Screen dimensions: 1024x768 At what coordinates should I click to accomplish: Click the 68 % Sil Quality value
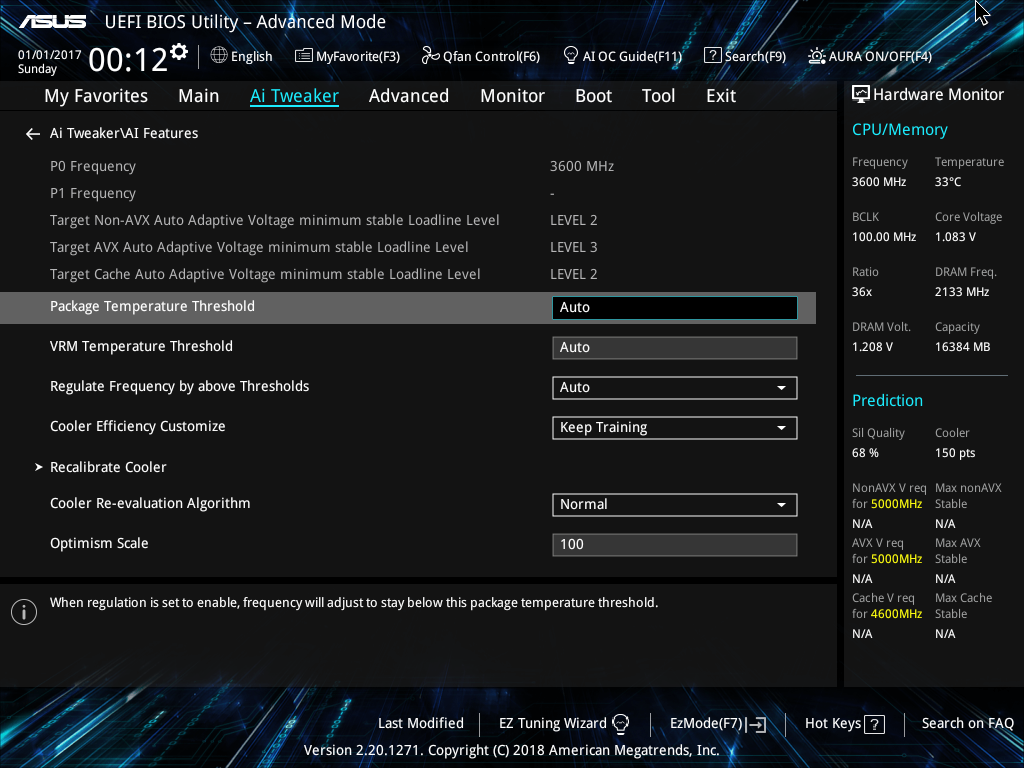pos(865,453)
